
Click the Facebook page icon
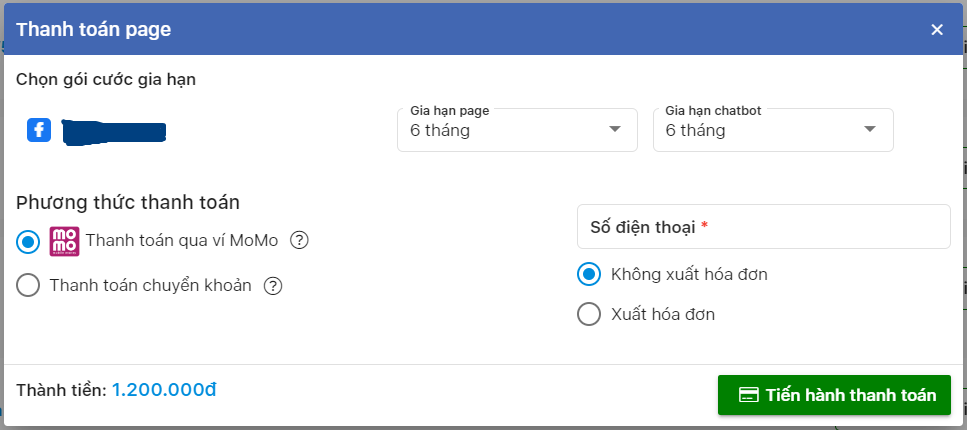(x=39, y=130)
